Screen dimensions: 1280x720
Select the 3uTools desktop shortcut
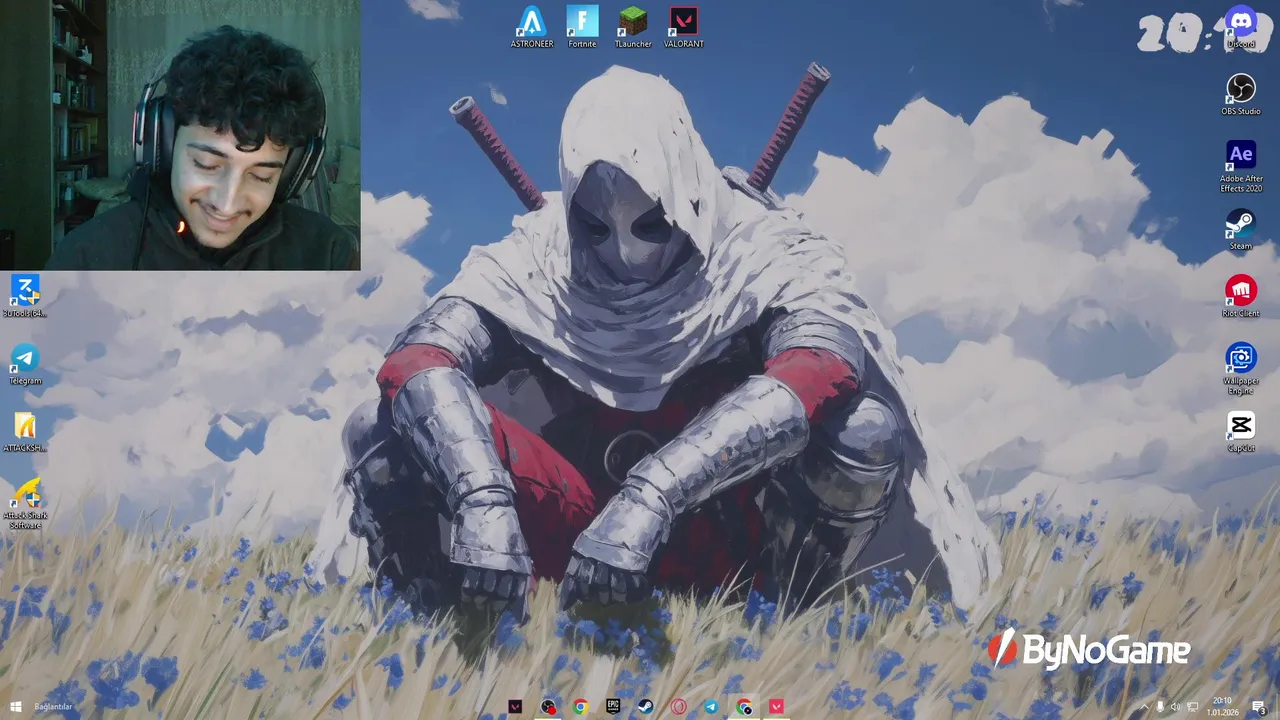(25, 296)
